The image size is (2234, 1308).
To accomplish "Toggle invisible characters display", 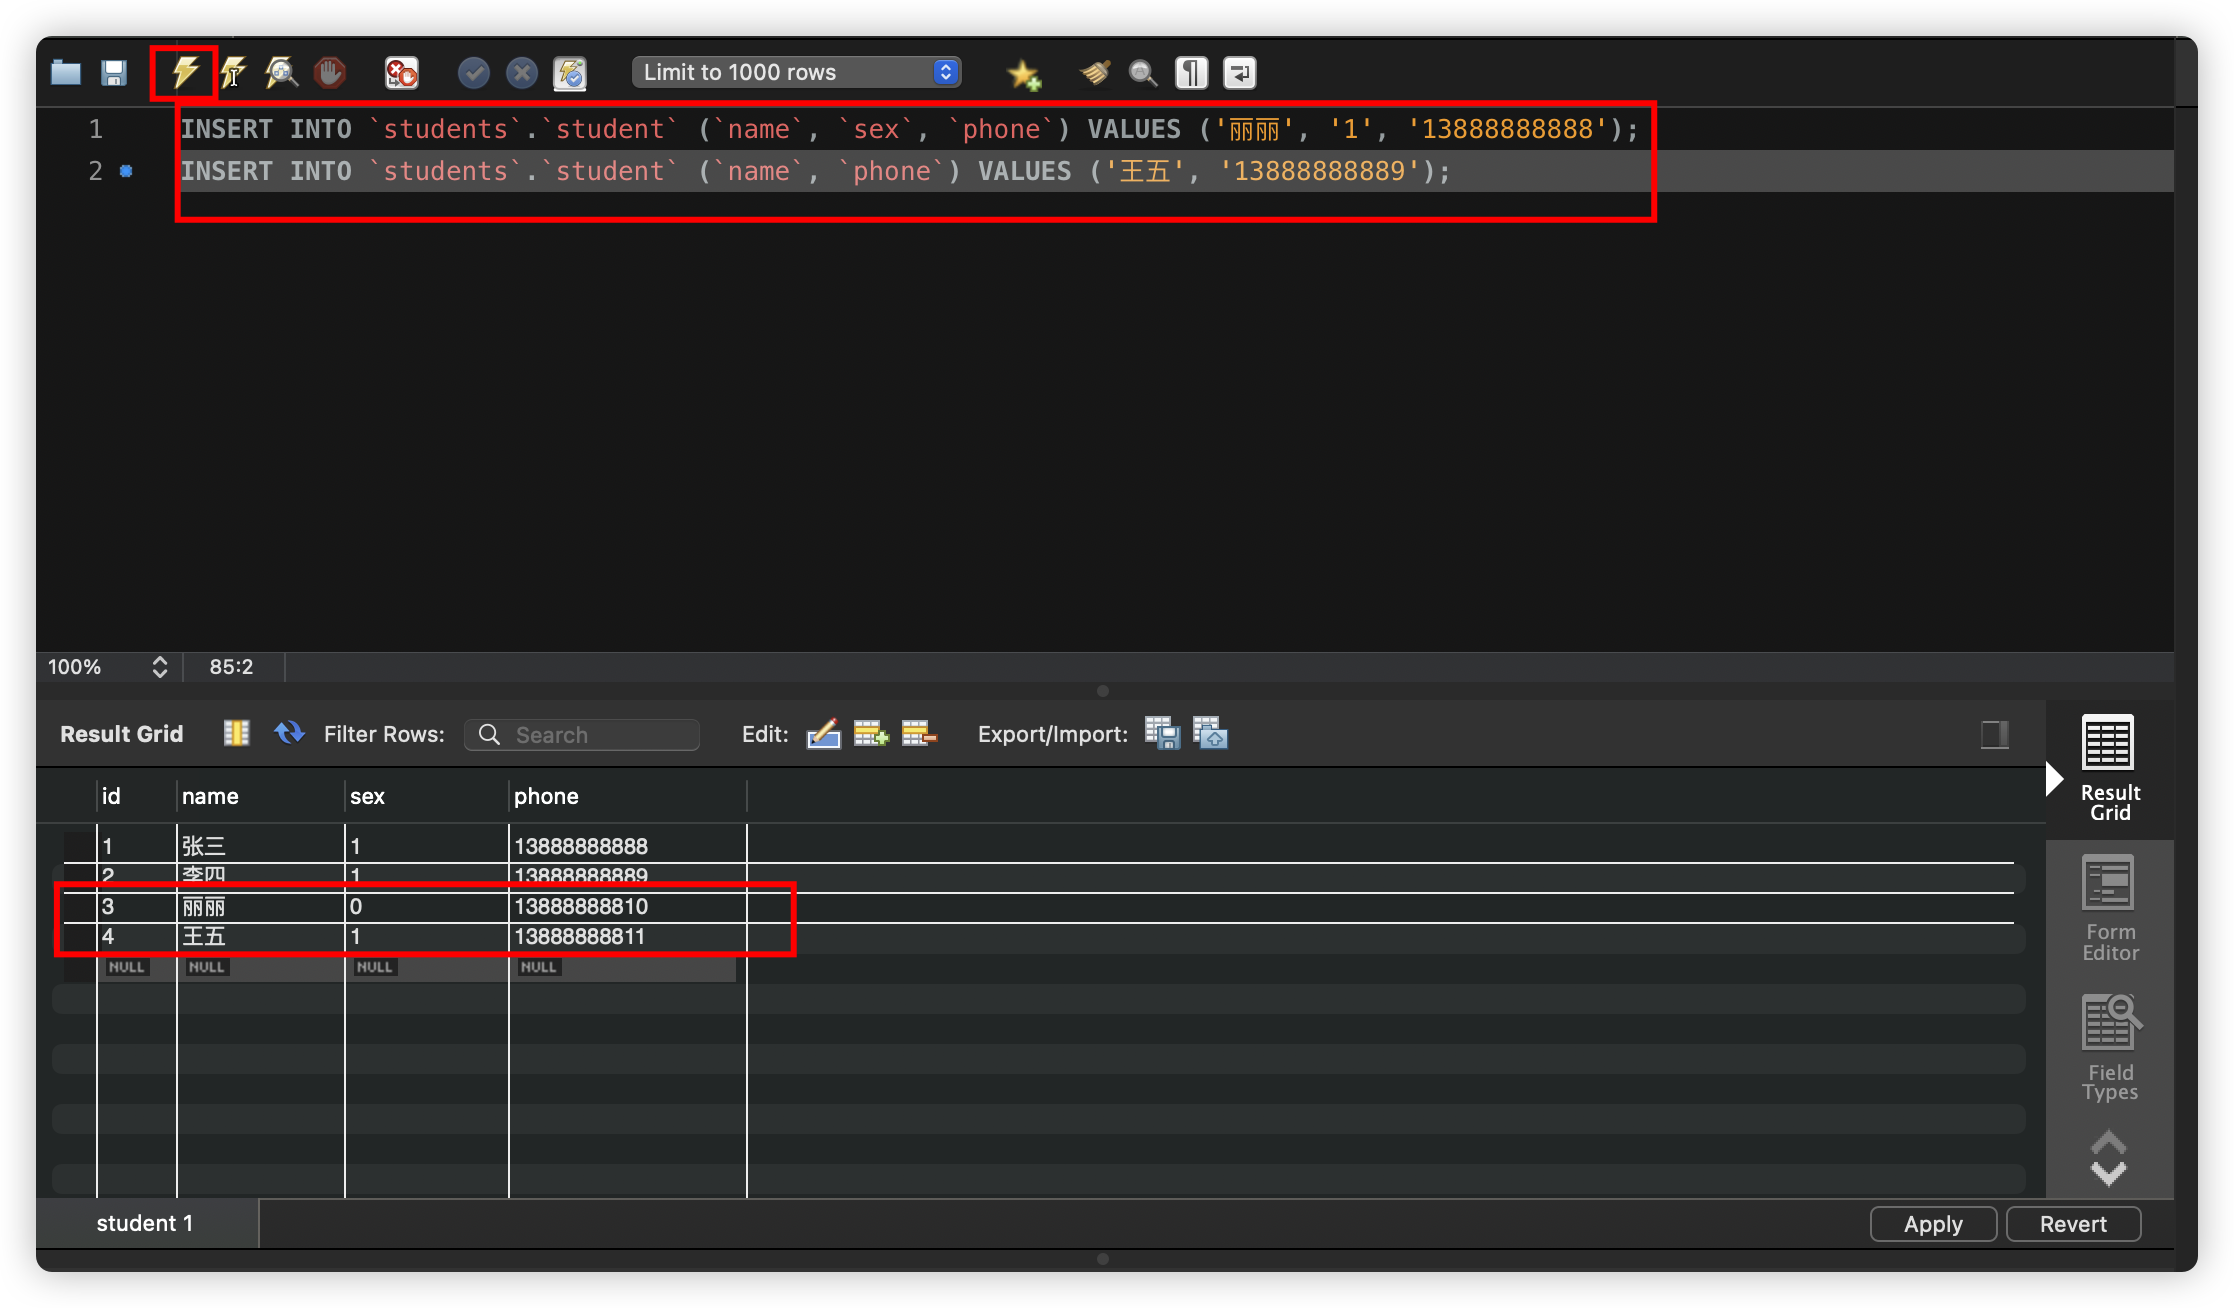I will [1191, 72].
